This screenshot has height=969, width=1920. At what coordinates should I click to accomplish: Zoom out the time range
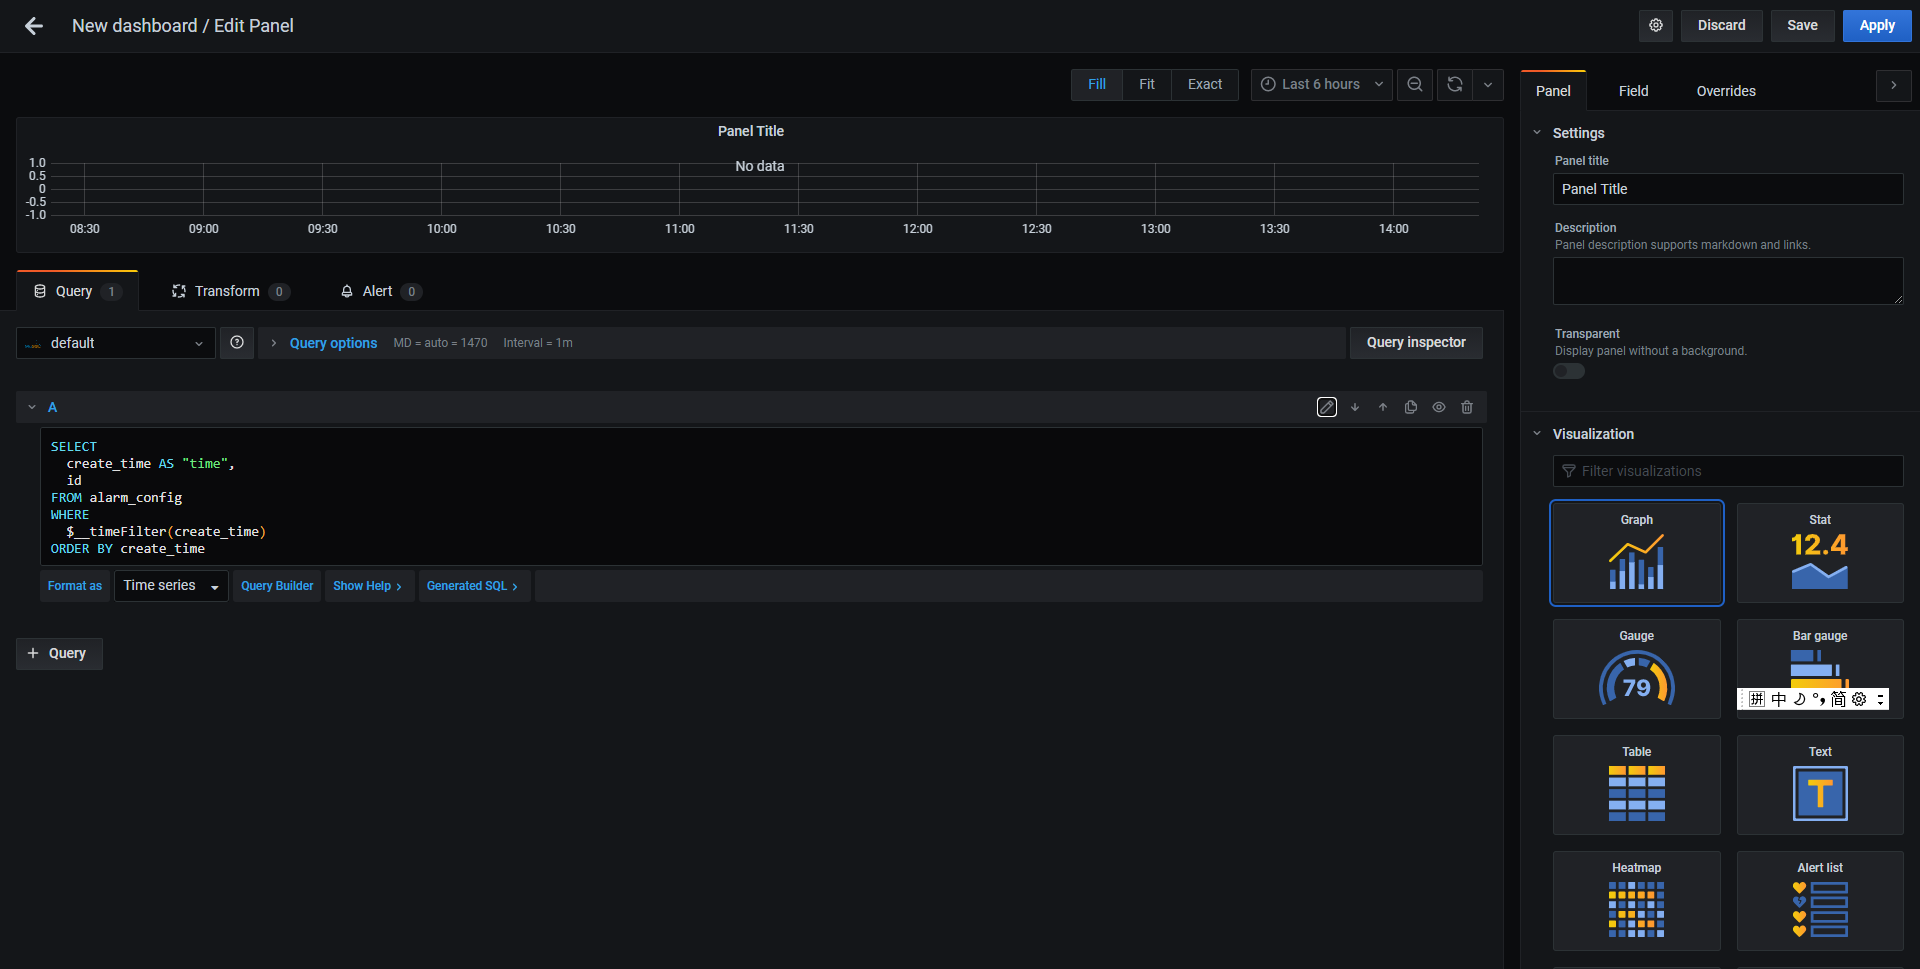[x=1415, y=85]
